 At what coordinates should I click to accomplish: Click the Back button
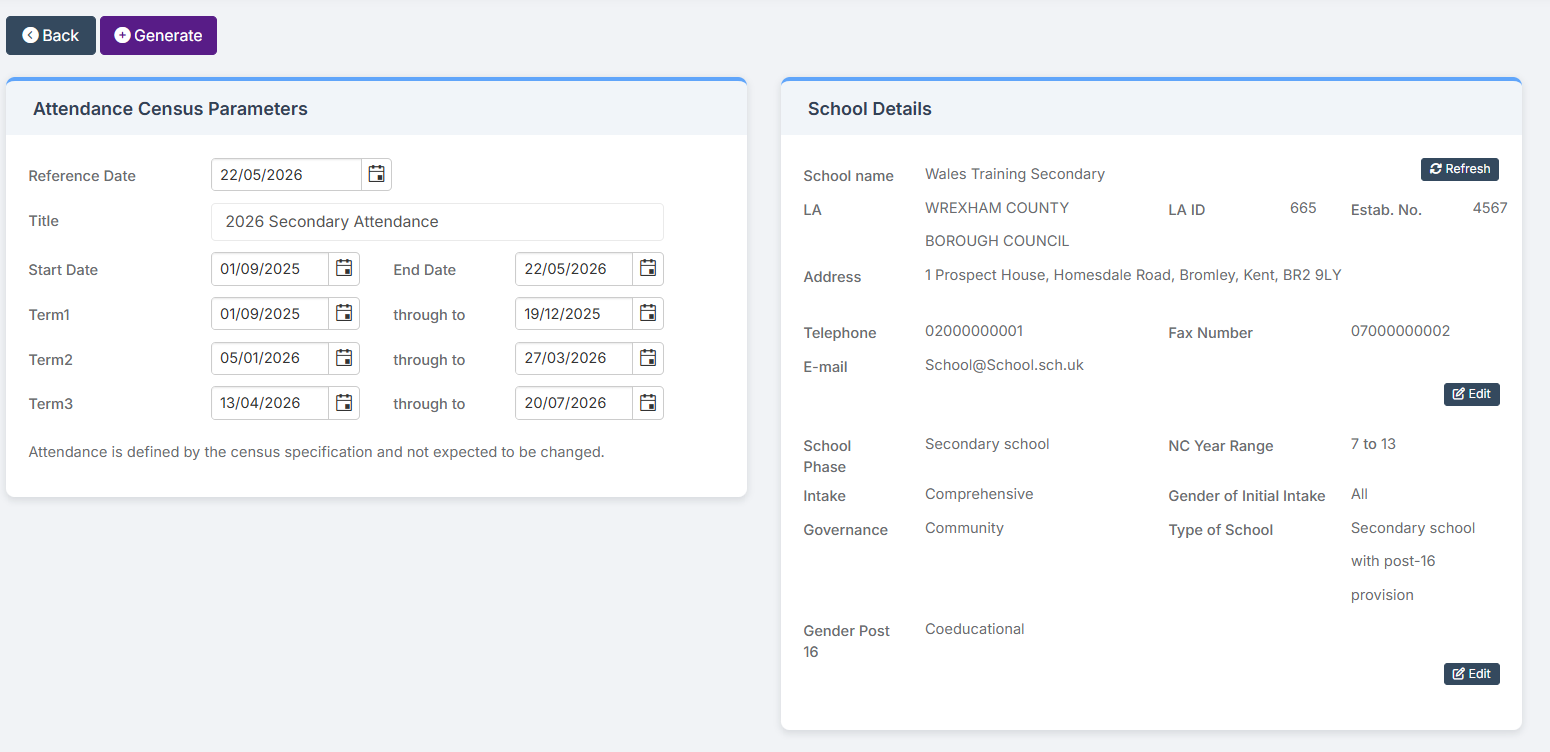(x=51, y=35)
